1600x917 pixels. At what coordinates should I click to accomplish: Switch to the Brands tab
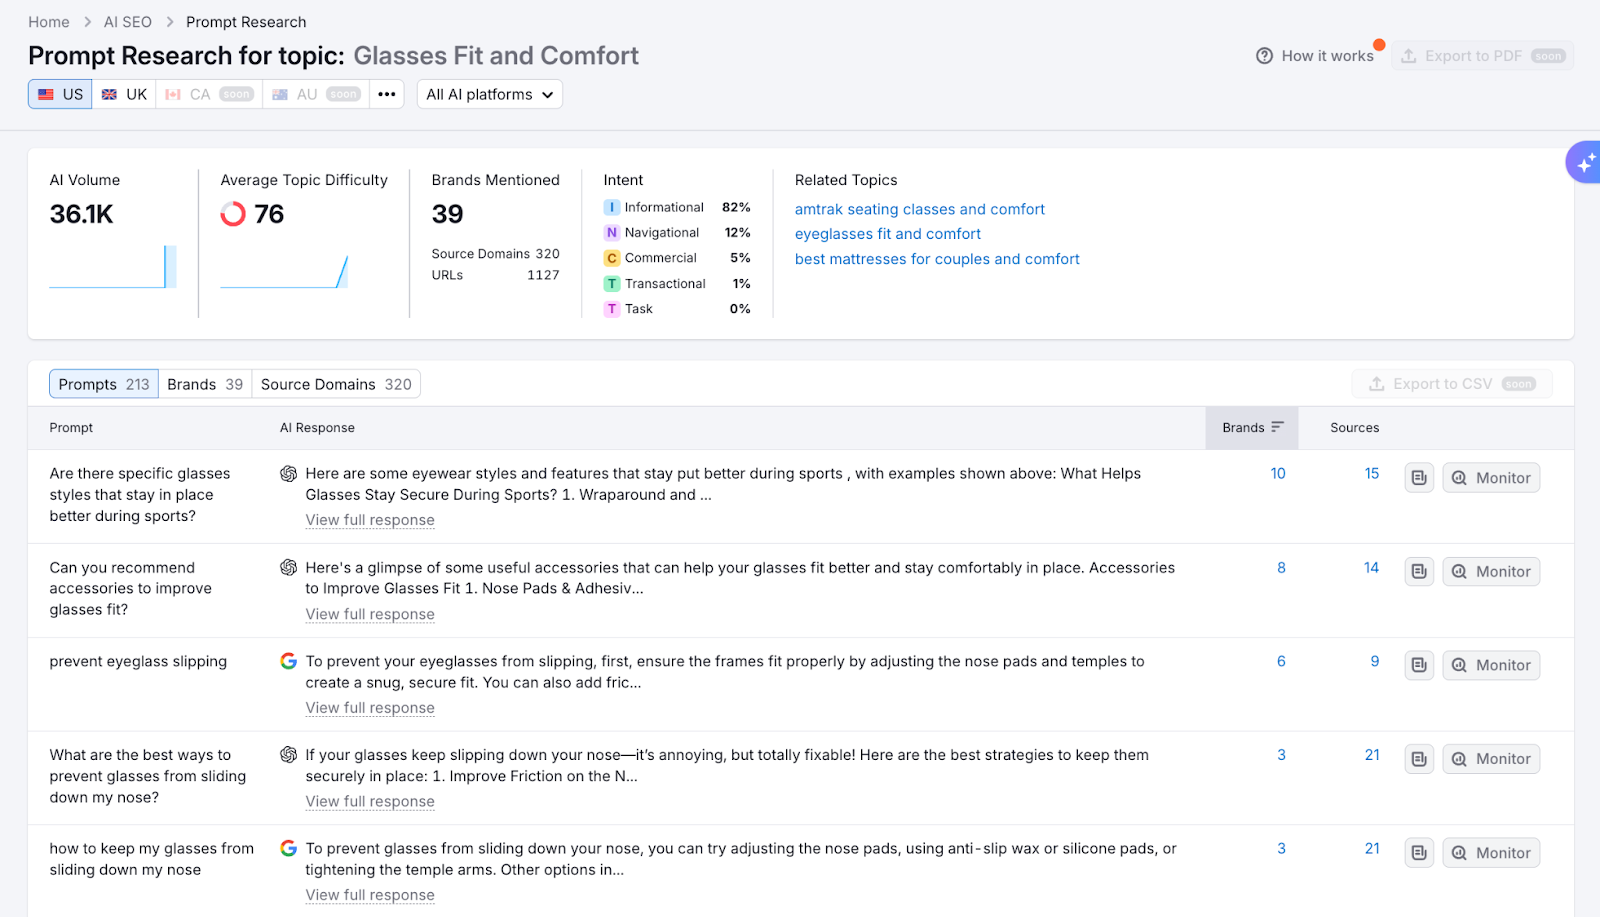pos(205,384)
